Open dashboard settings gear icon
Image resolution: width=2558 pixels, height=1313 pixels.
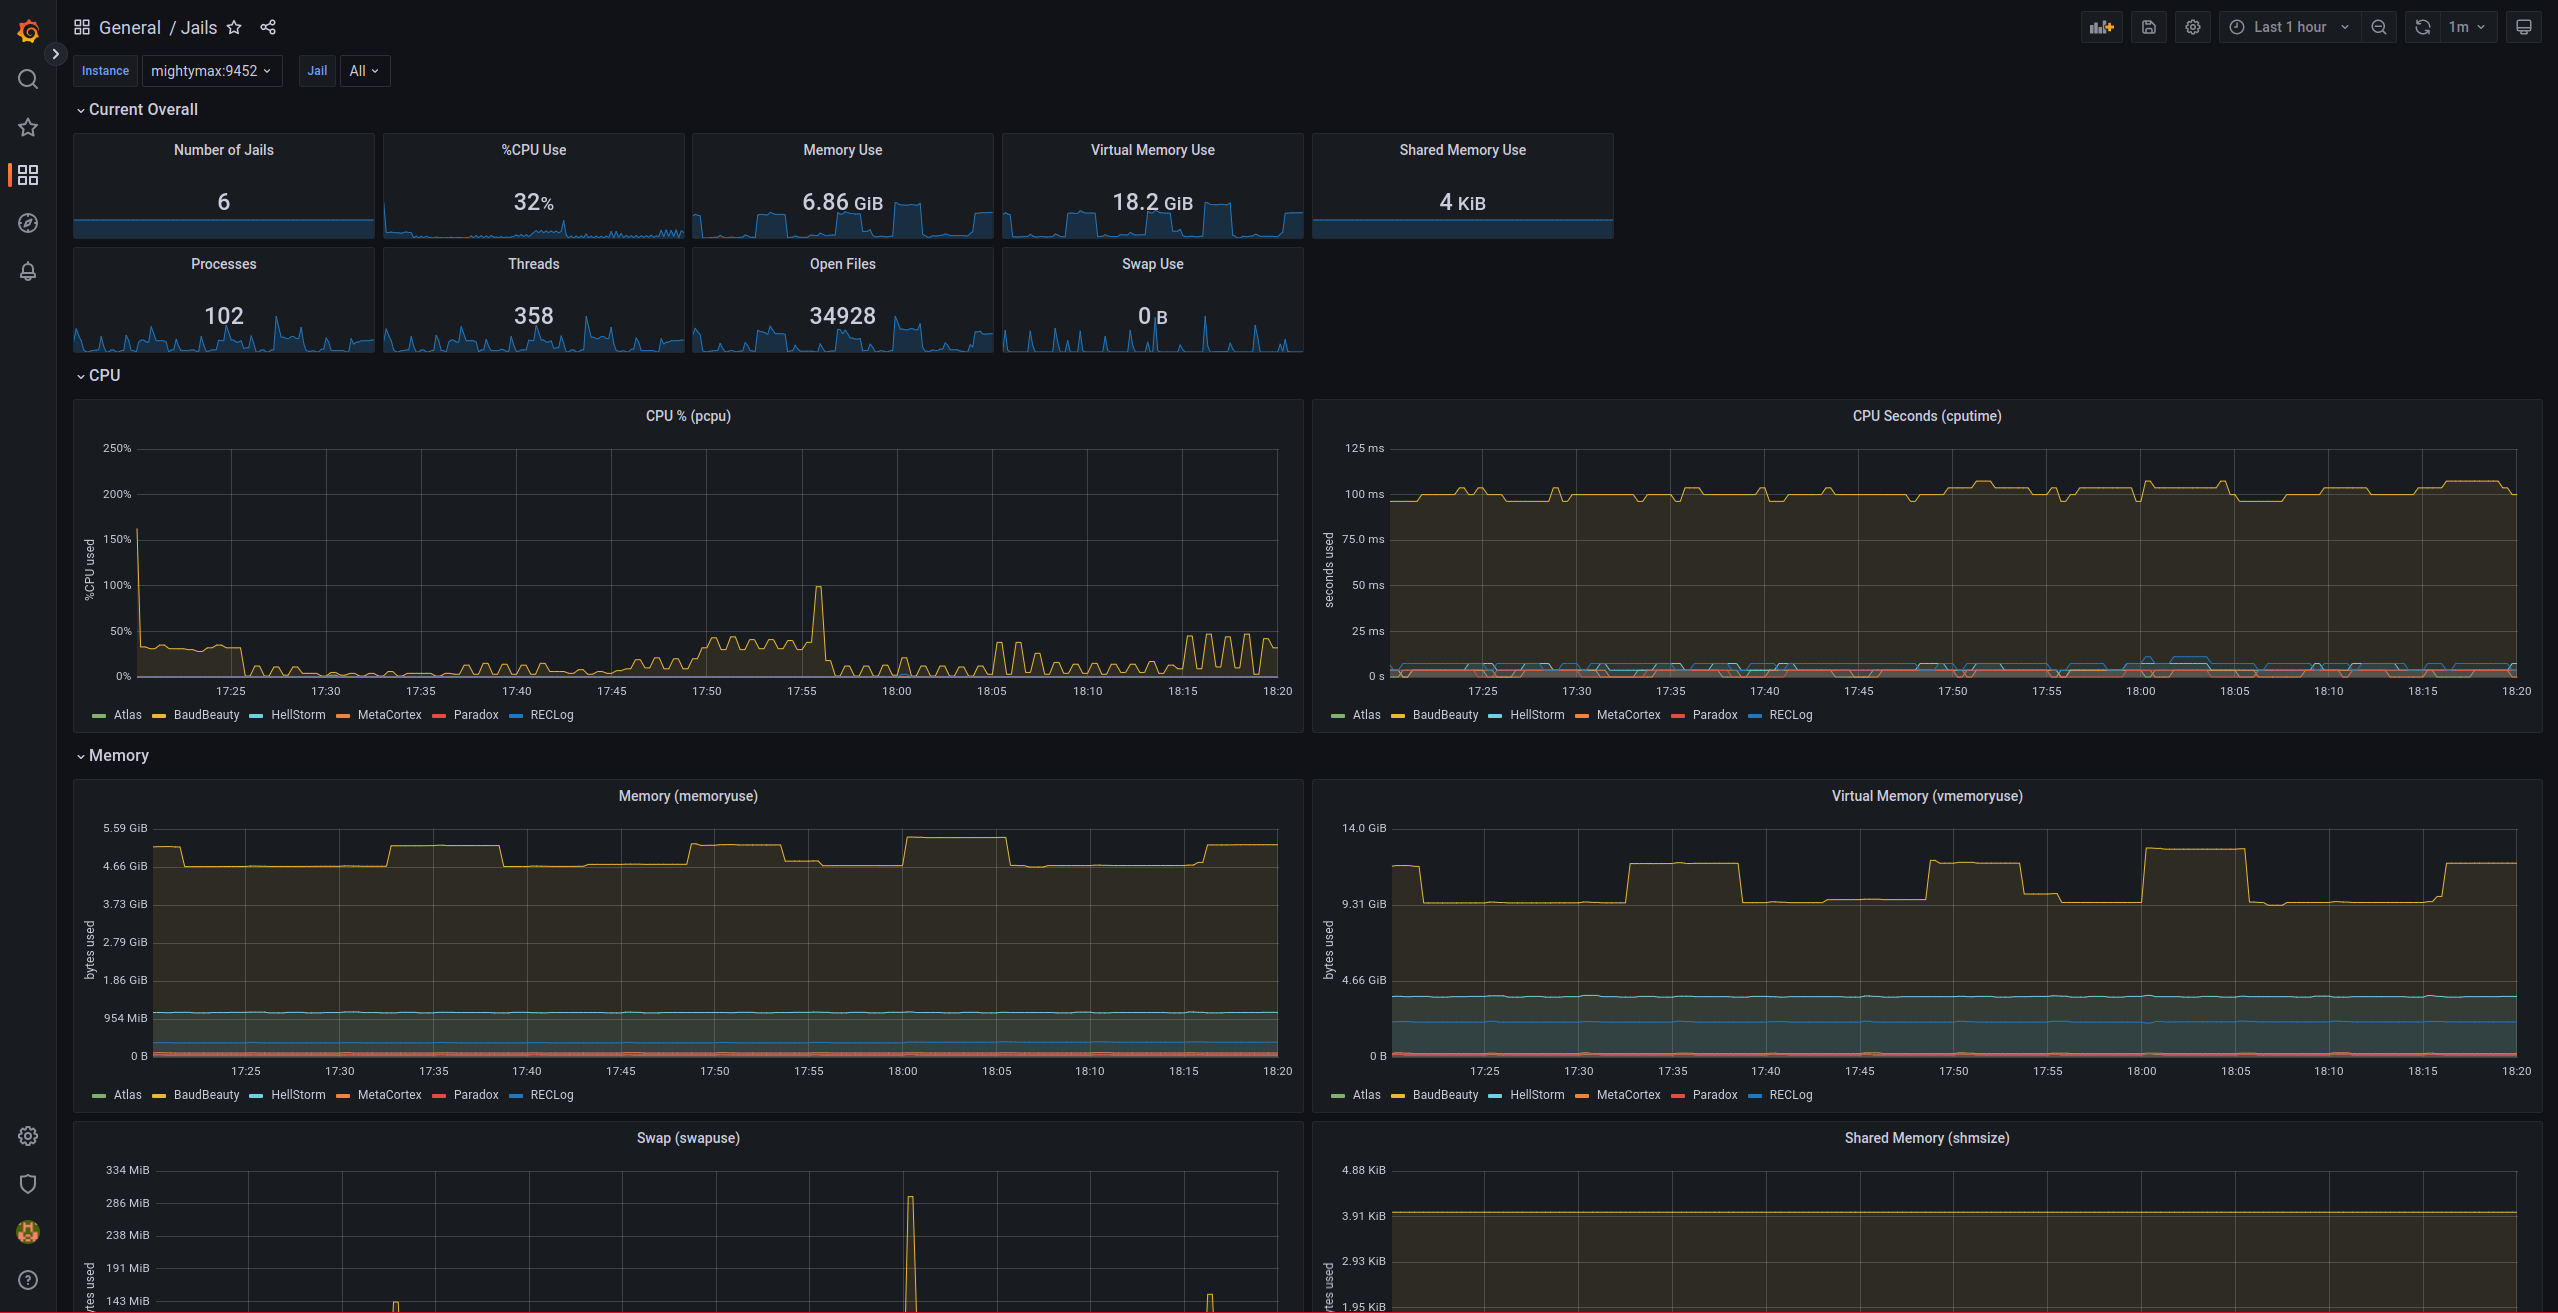(x=2192, y=27)
